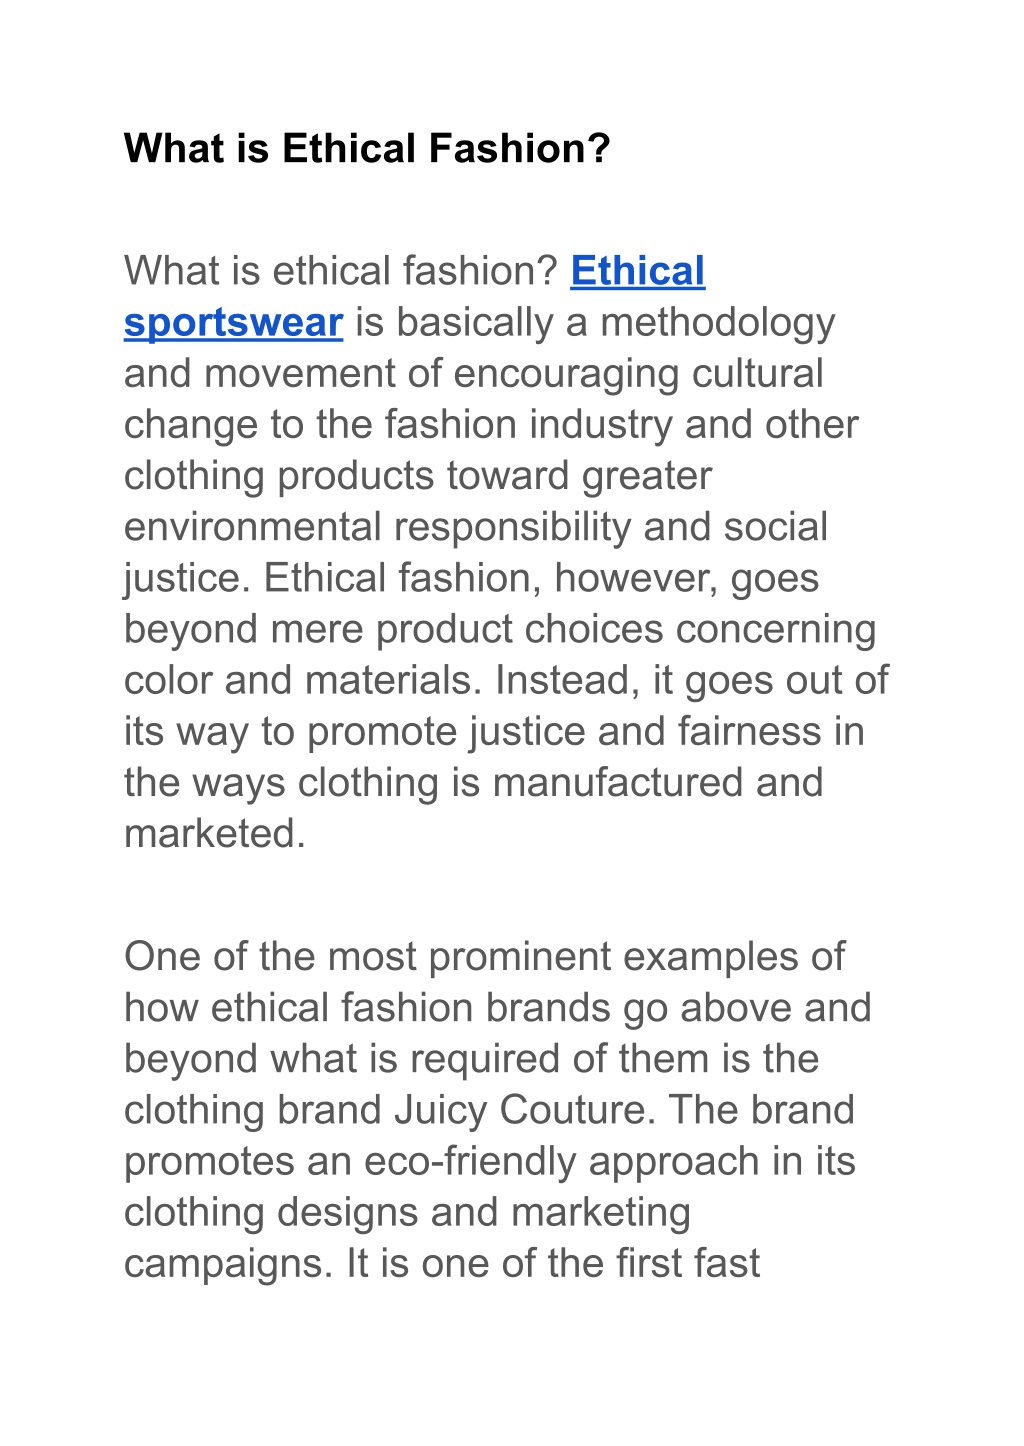The height and width of the screenshot is (1446, 1024).
Task: Click the "sportswear" blue link word
Action: point(233,323)
